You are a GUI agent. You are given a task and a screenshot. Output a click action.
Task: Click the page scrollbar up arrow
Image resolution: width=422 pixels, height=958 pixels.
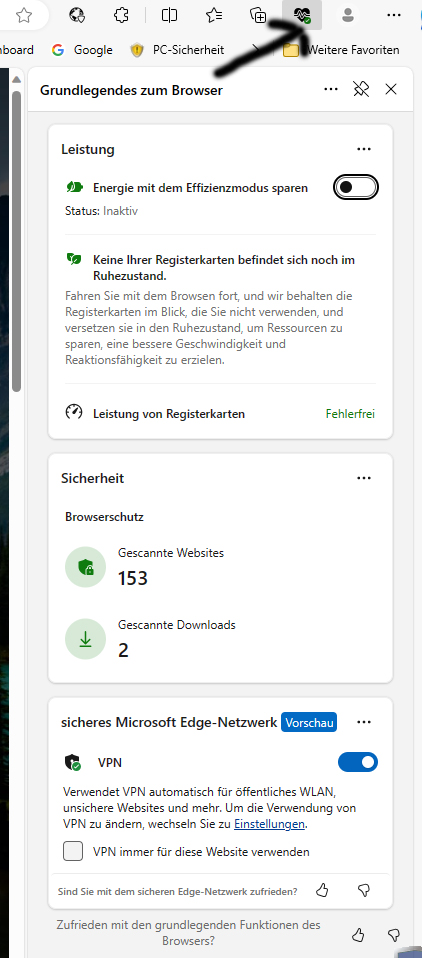(17, 79)
